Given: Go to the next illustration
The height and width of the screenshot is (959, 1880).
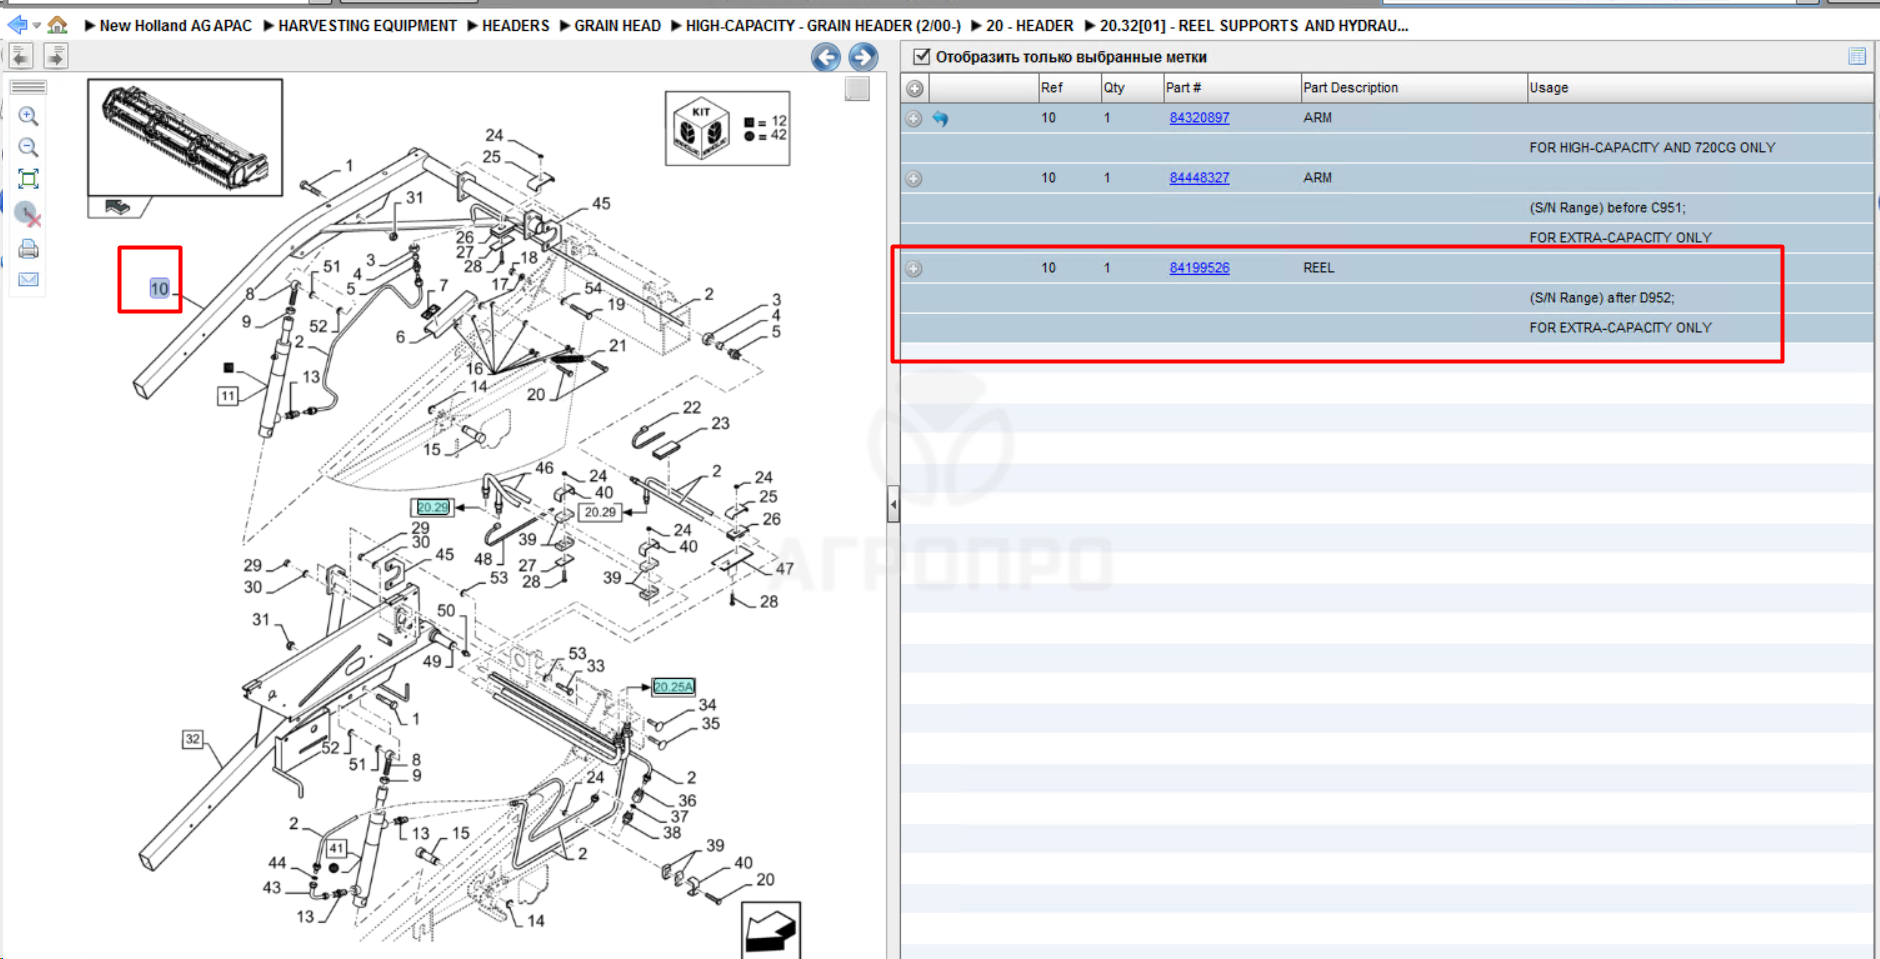Looking at the screenshot, I should (863, 57).
